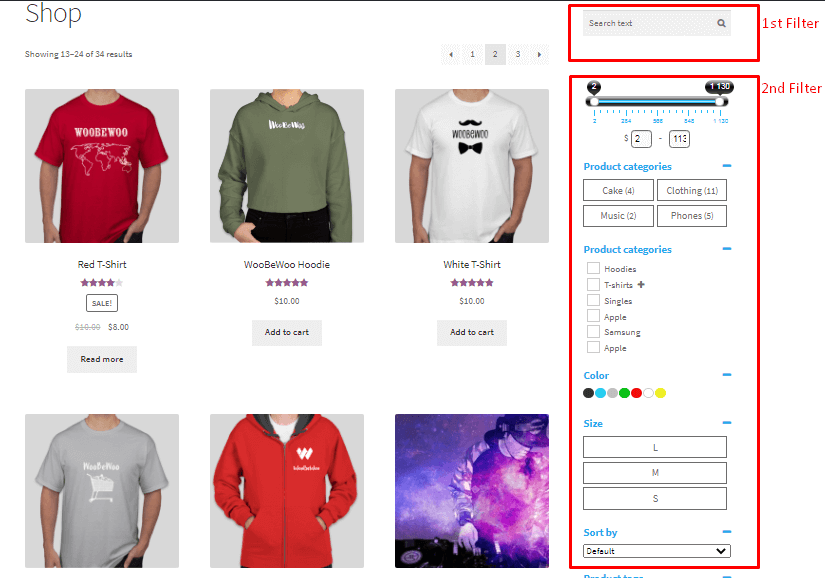
Task: Select the green color swatch
Action: click(x=625, y=393)
